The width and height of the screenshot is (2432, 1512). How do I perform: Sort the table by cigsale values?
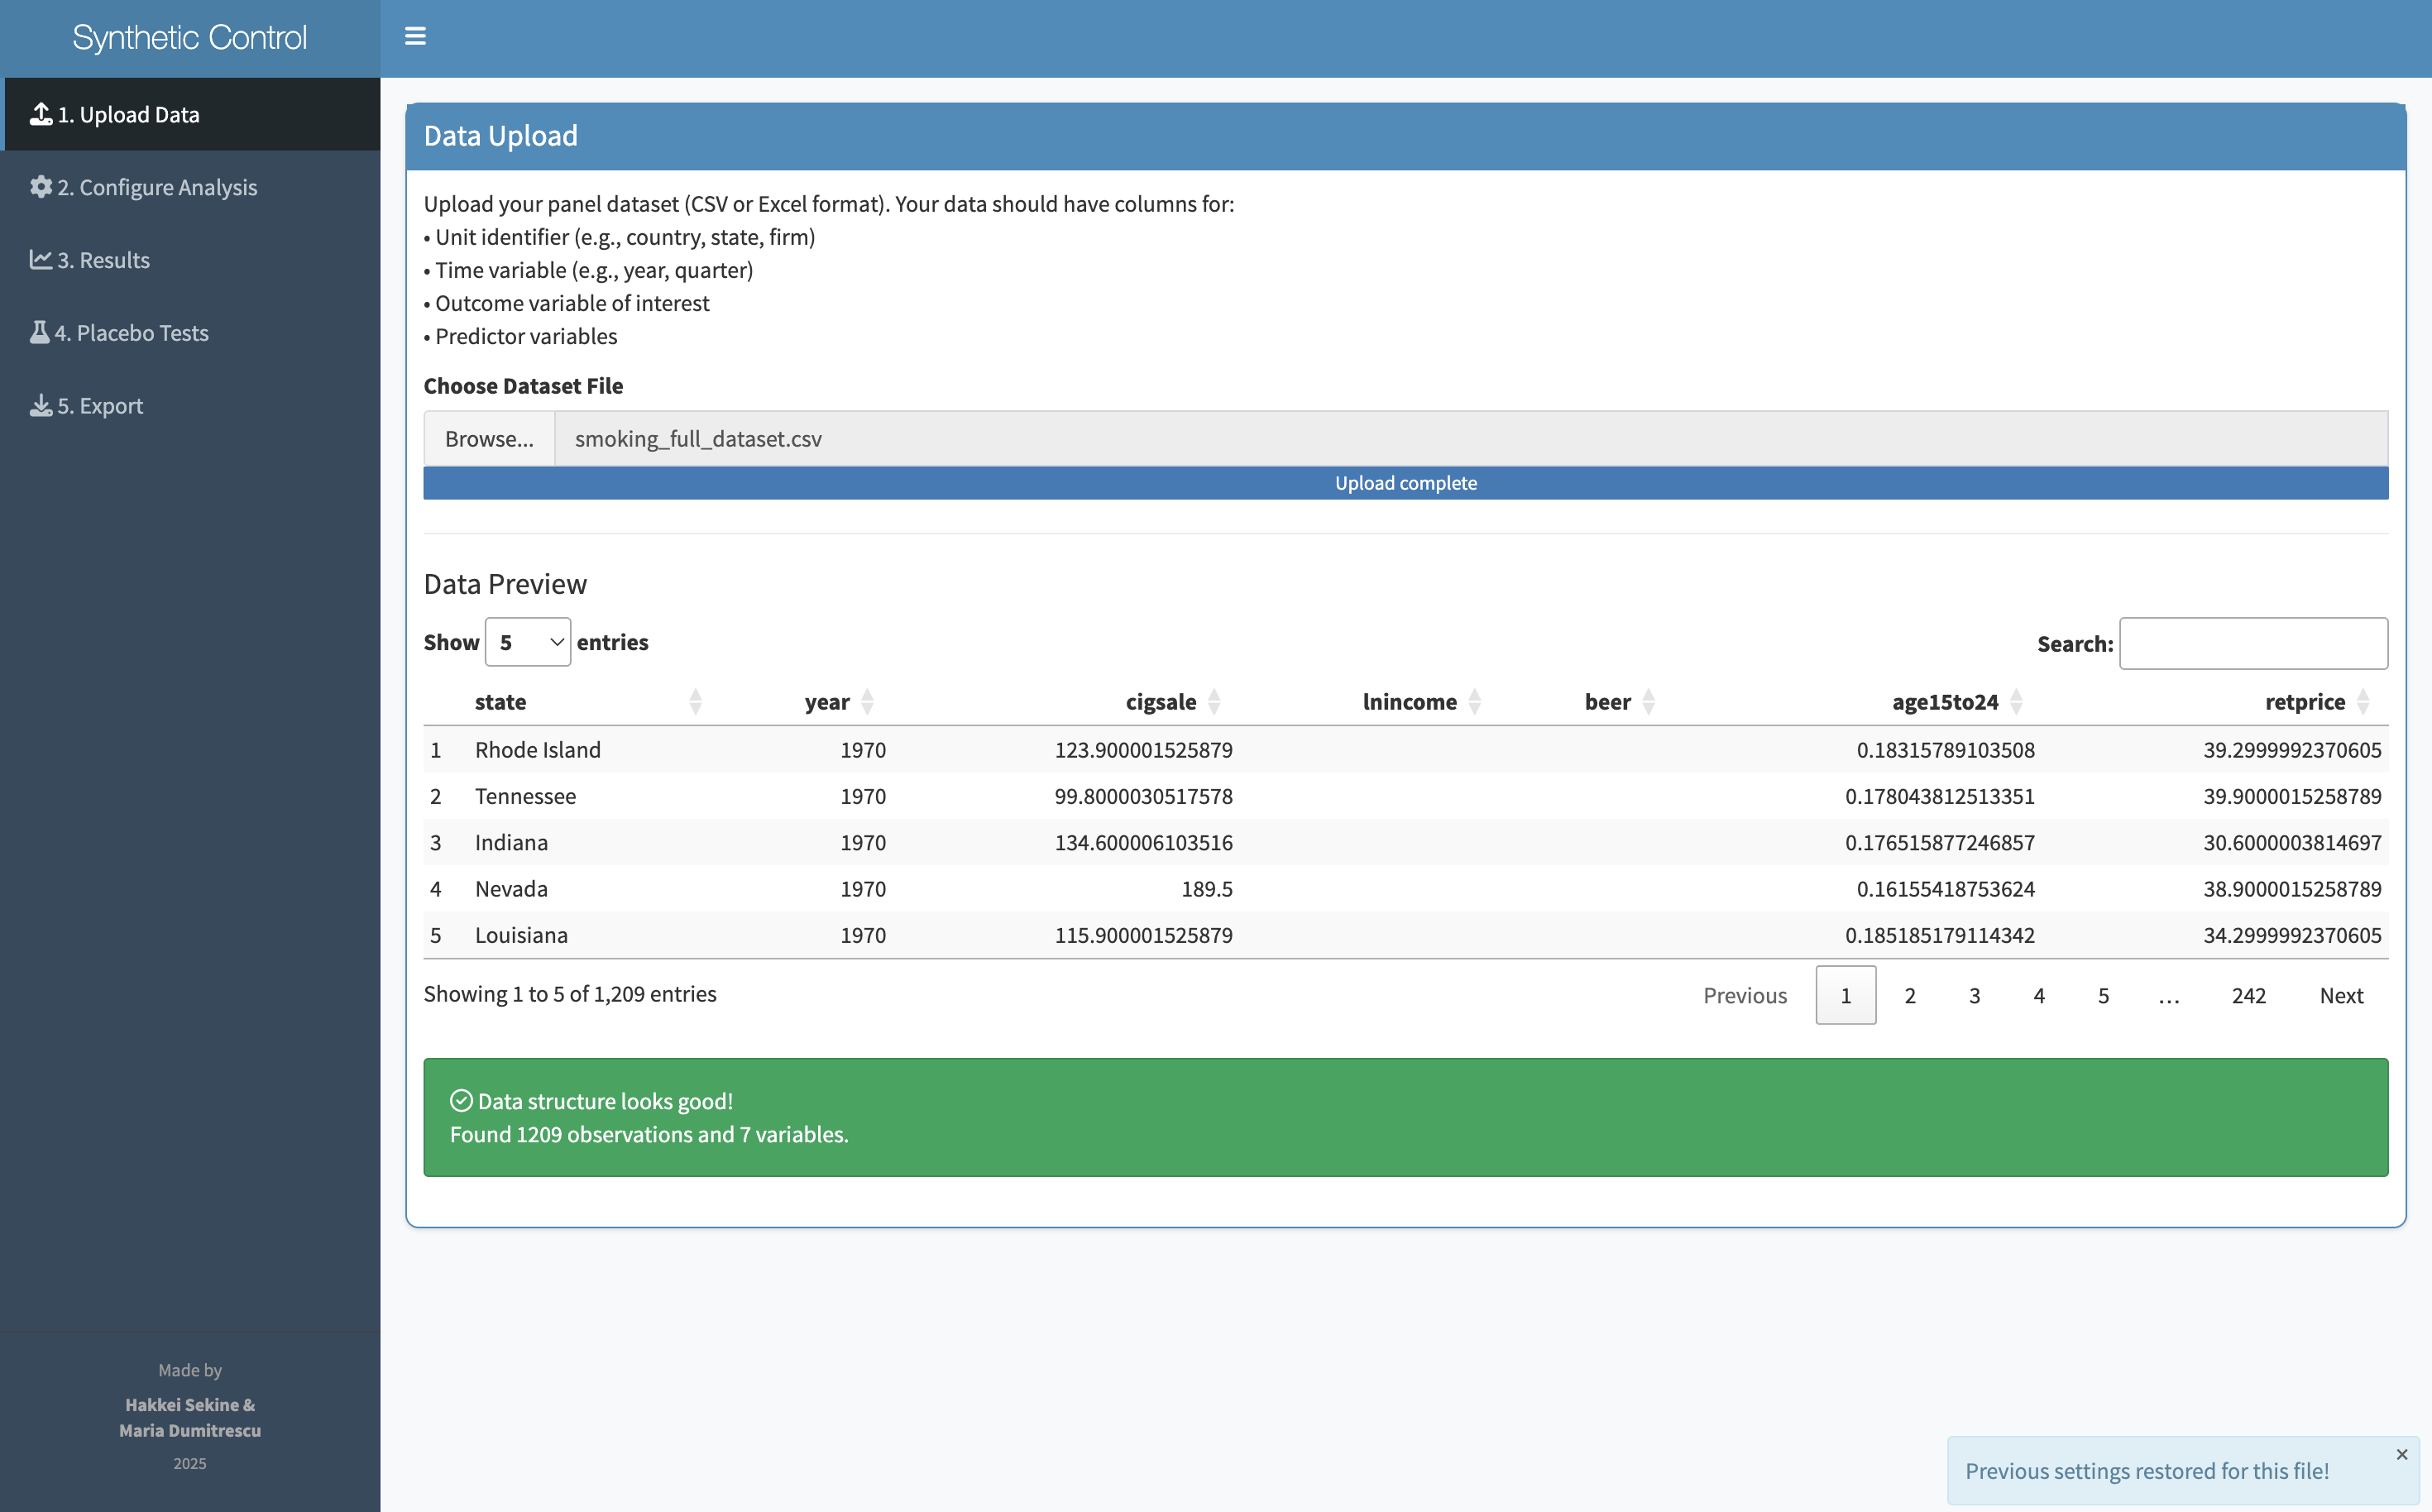click(x=1214, y=701)
